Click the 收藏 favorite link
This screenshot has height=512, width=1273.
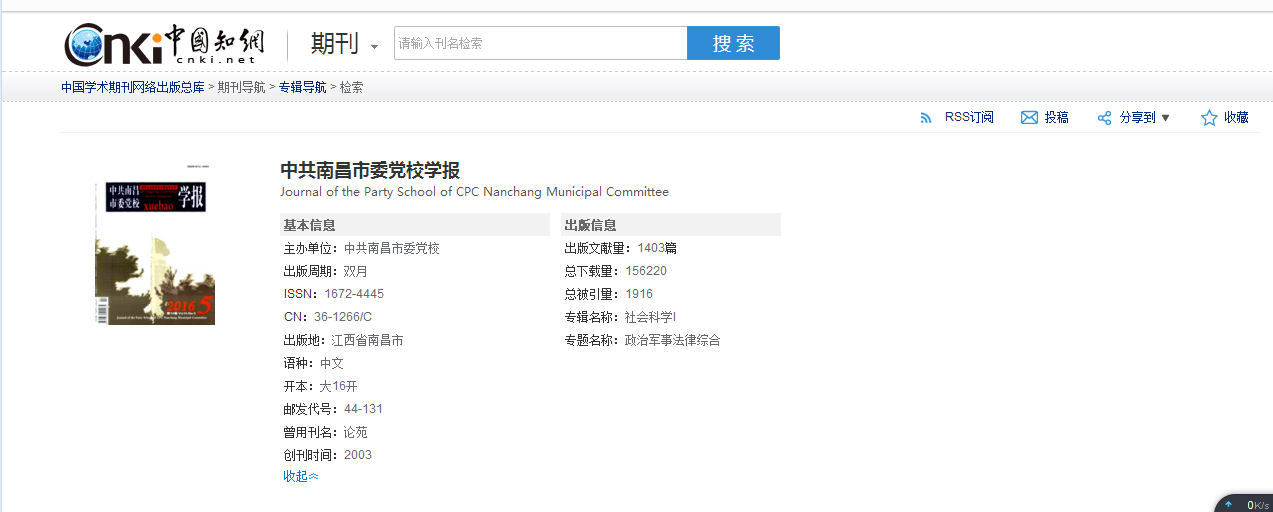coord(1236,117)
